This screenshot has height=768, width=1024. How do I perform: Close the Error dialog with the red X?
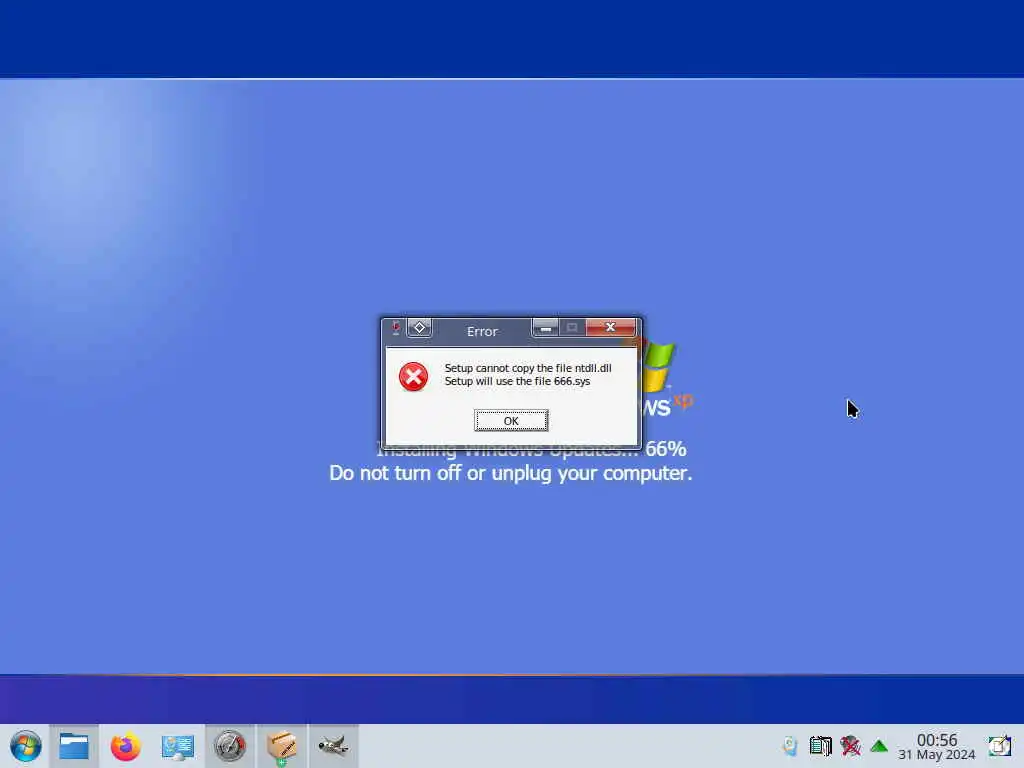[610, 327]
